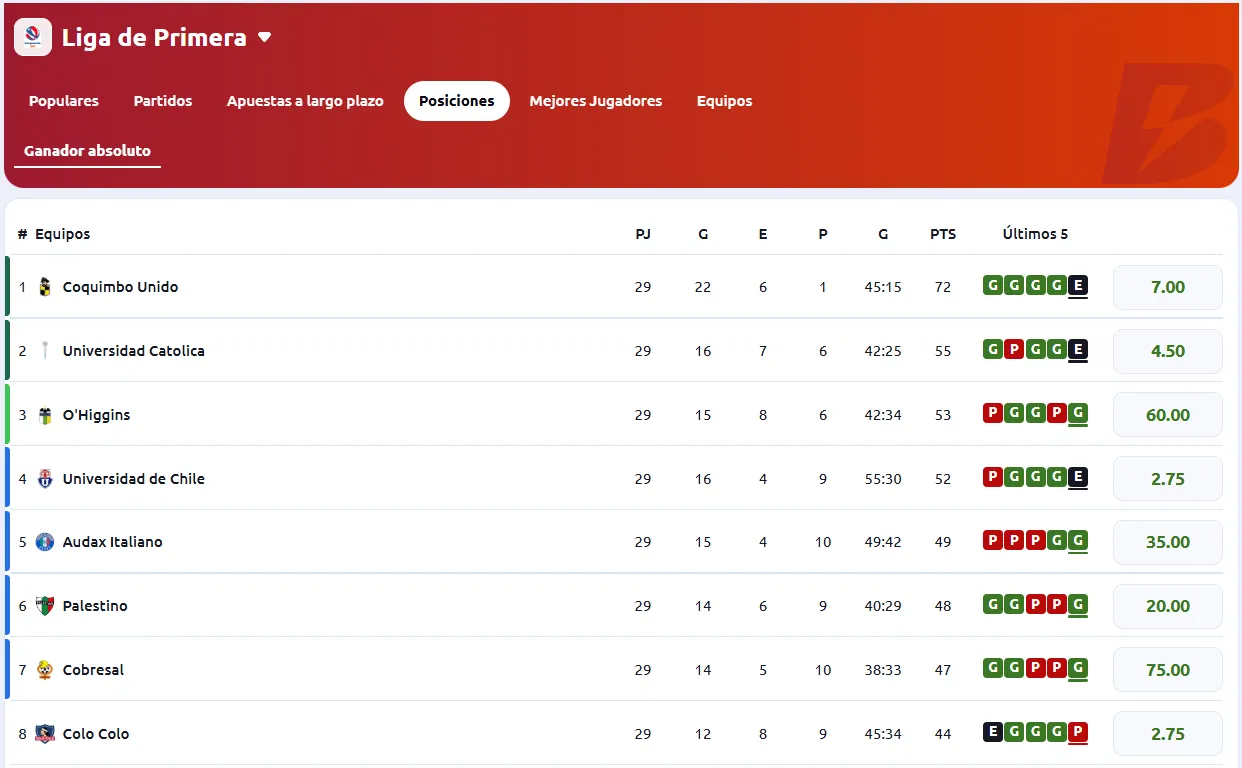This screenshot has height=768, width=1242.
Task: Select the 7.00 odds for Coquimbo Unido
Action: [1167, 287]
